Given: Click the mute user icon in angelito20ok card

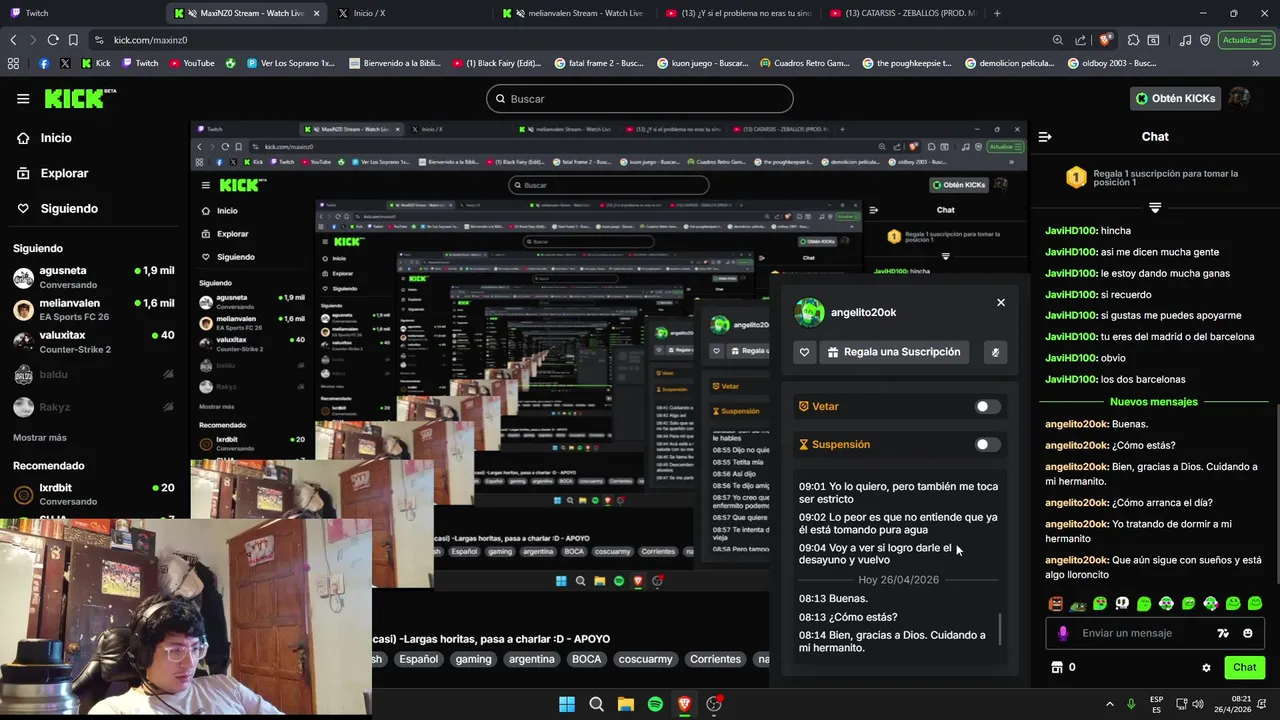Looking at the screenshot, I should tap(995, 352).
